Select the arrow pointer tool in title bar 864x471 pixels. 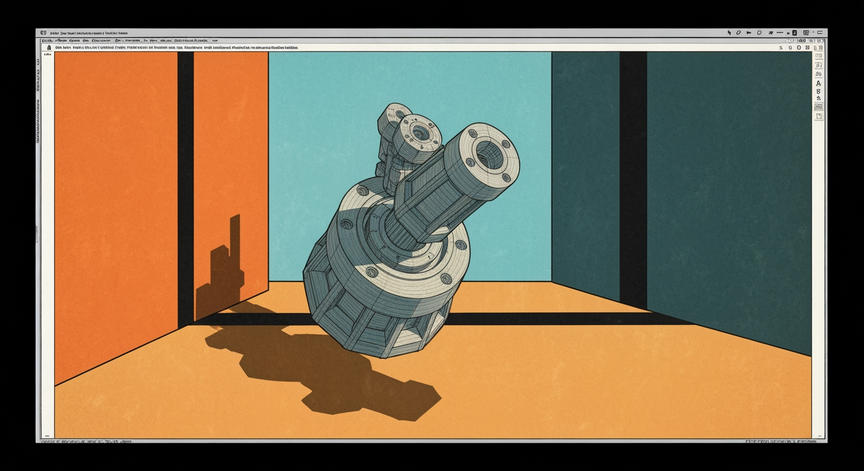pos(730,33)
